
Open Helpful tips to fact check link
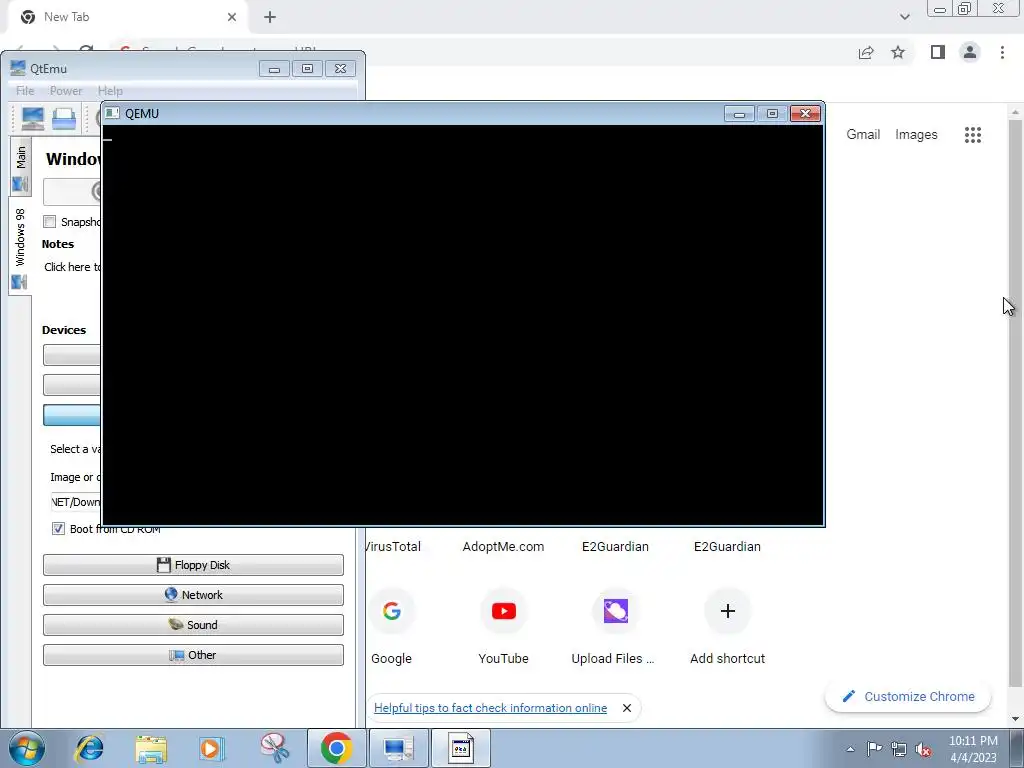tap(490, 708)
